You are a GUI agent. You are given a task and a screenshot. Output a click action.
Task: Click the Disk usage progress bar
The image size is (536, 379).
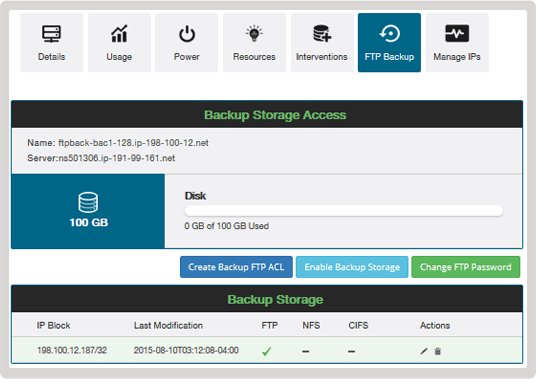point(344,211)
